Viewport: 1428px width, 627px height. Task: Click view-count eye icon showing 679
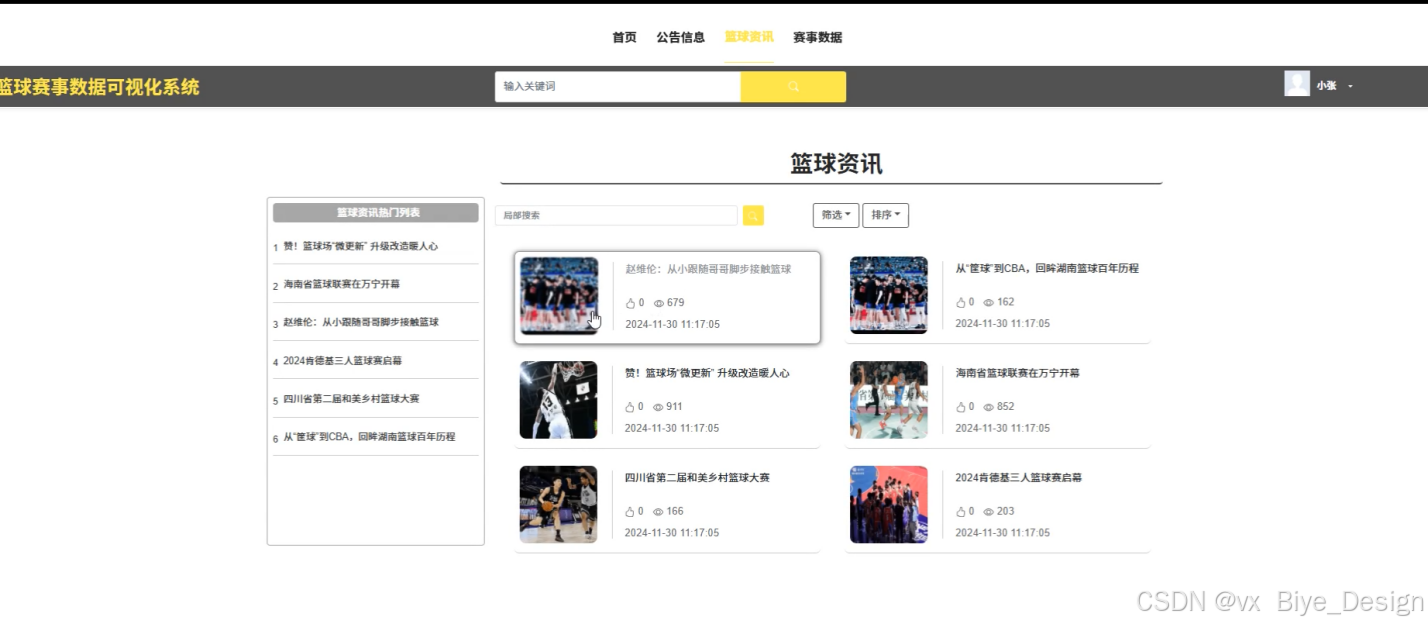click(x=659, y=303)
